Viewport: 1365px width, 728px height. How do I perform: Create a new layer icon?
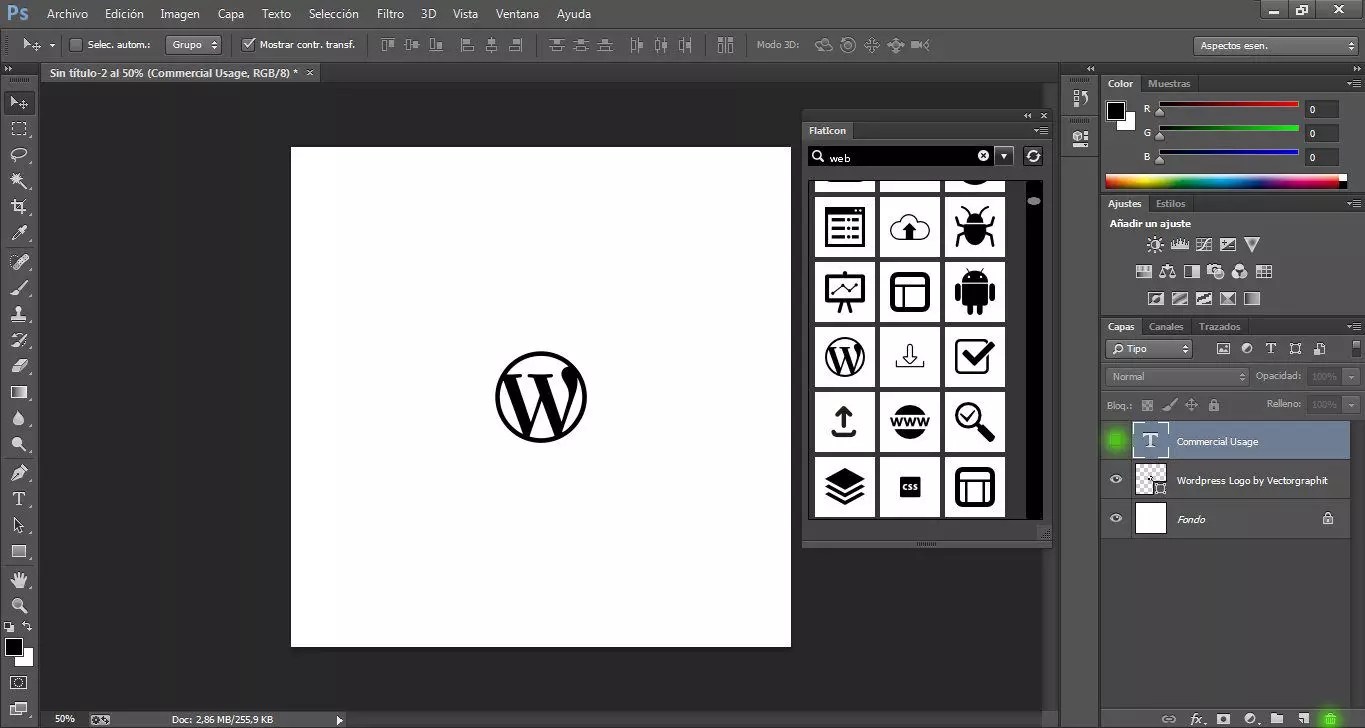pos(1304,719)
